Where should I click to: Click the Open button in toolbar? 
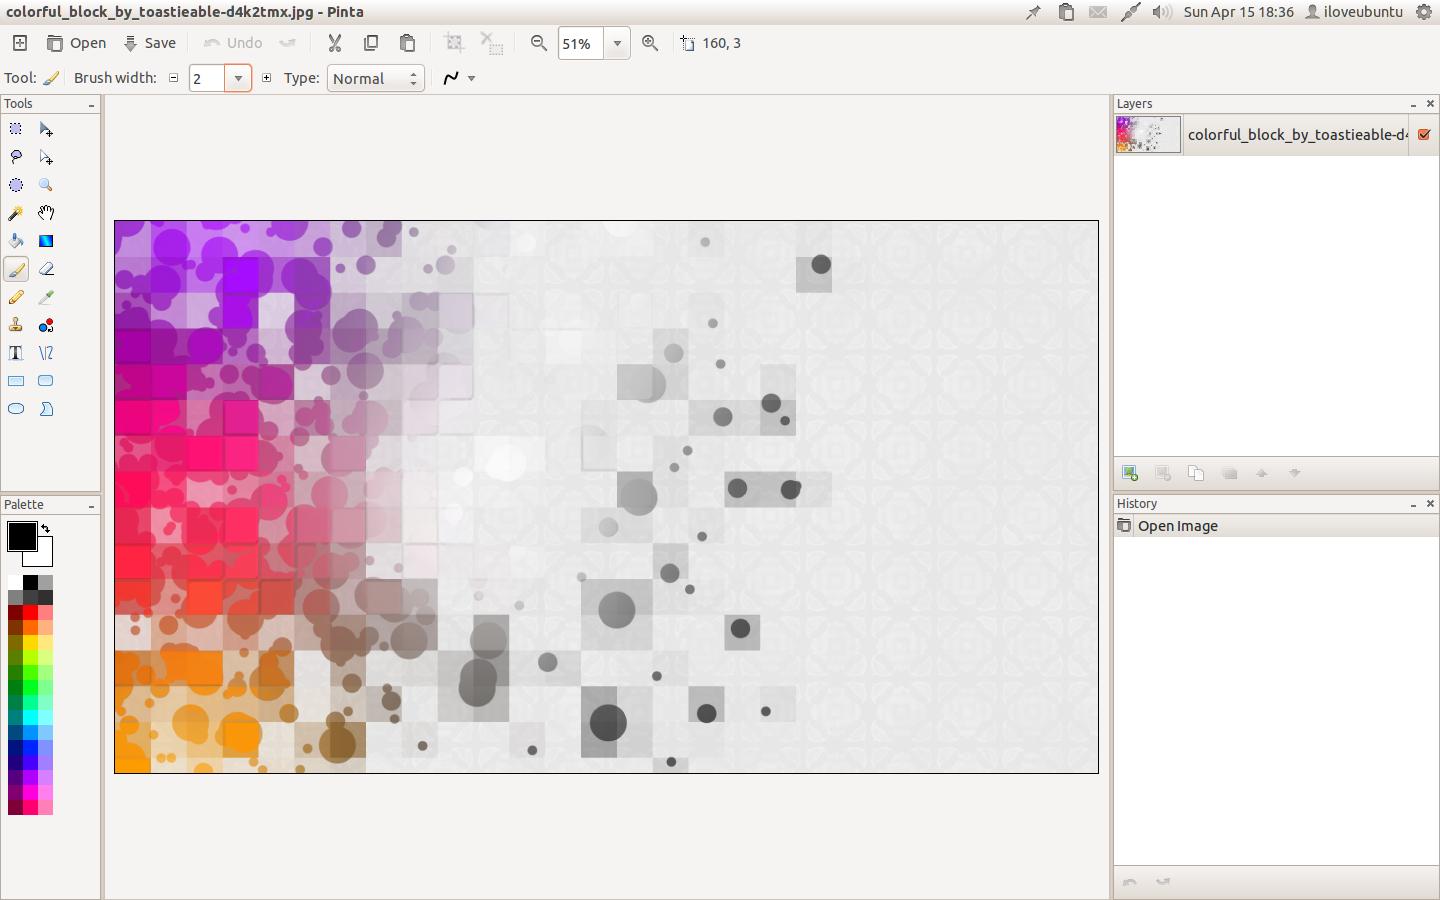(x=77, y=43)
